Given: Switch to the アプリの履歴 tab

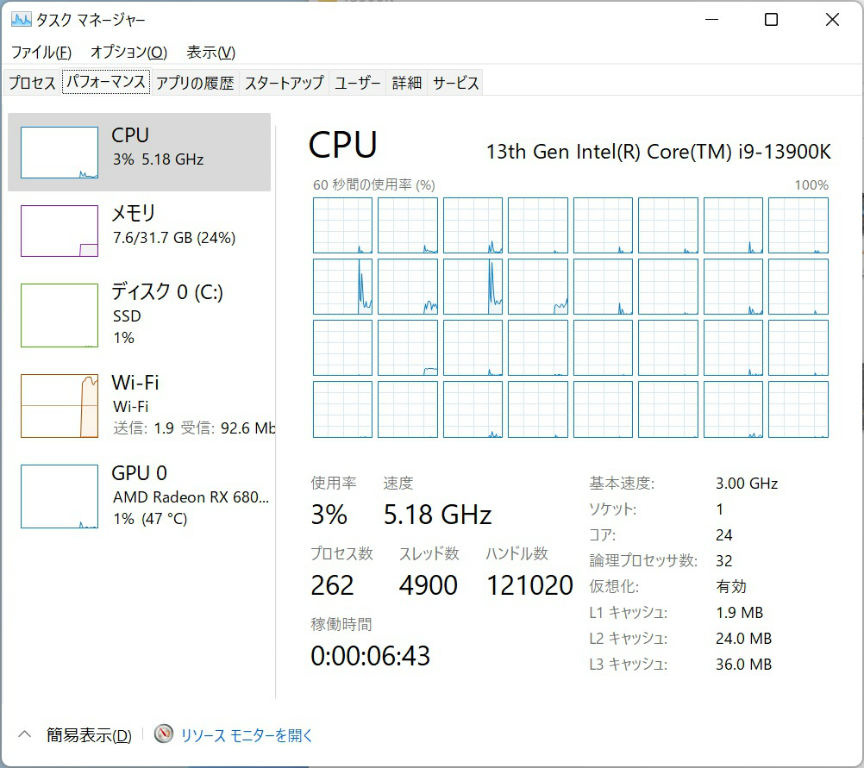Looking at the screenshot, I should tap(195, 83).
